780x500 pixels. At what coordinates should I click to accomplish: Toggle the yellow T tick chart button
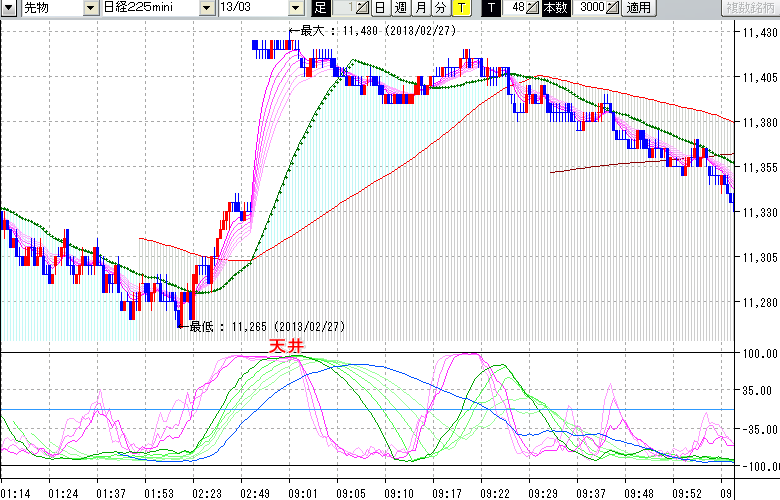coord(460,8)
